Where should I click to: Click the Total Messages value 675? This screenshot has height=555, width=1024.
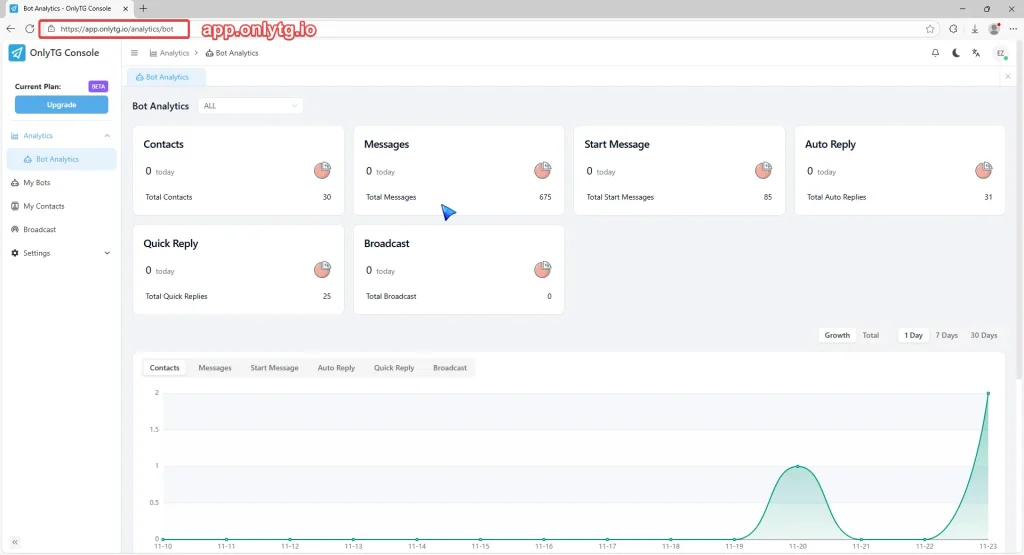(545, 197)
